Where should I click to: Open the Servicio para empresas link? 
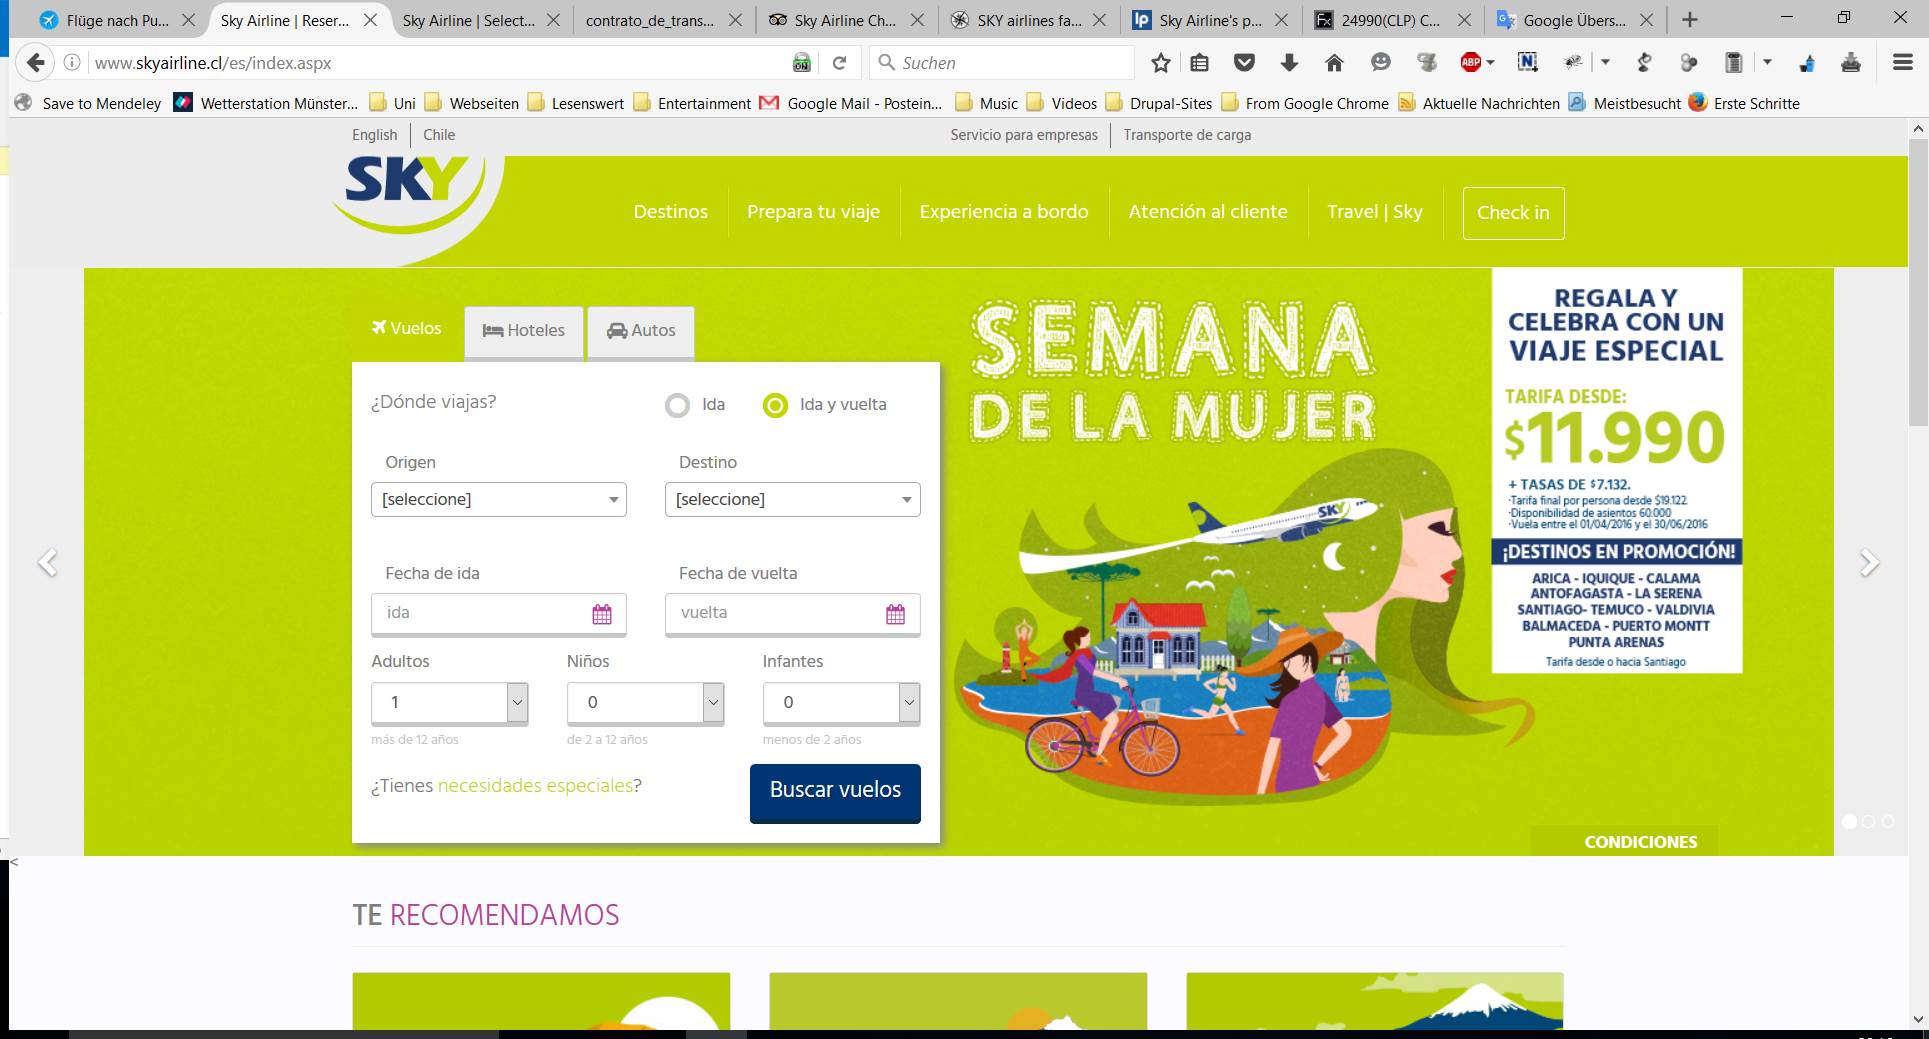click(1024, 135)
